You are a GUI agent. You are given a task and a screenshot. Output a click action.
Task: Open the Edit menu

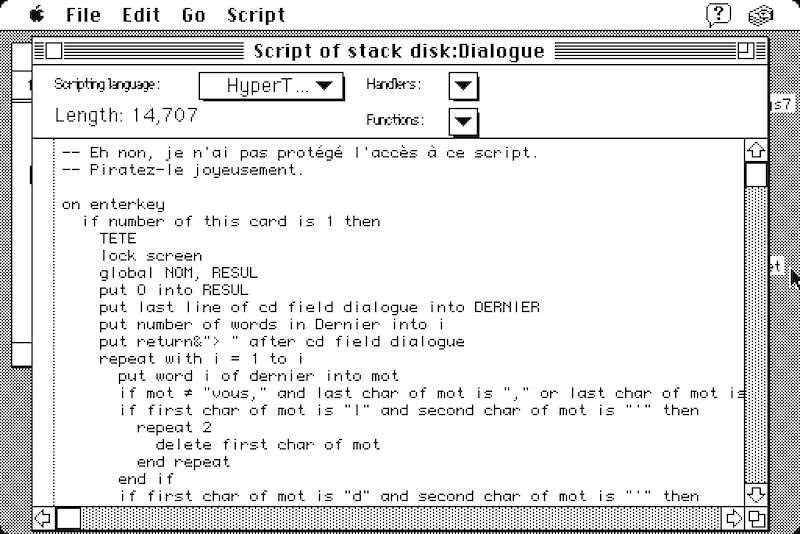coord(141,15)
